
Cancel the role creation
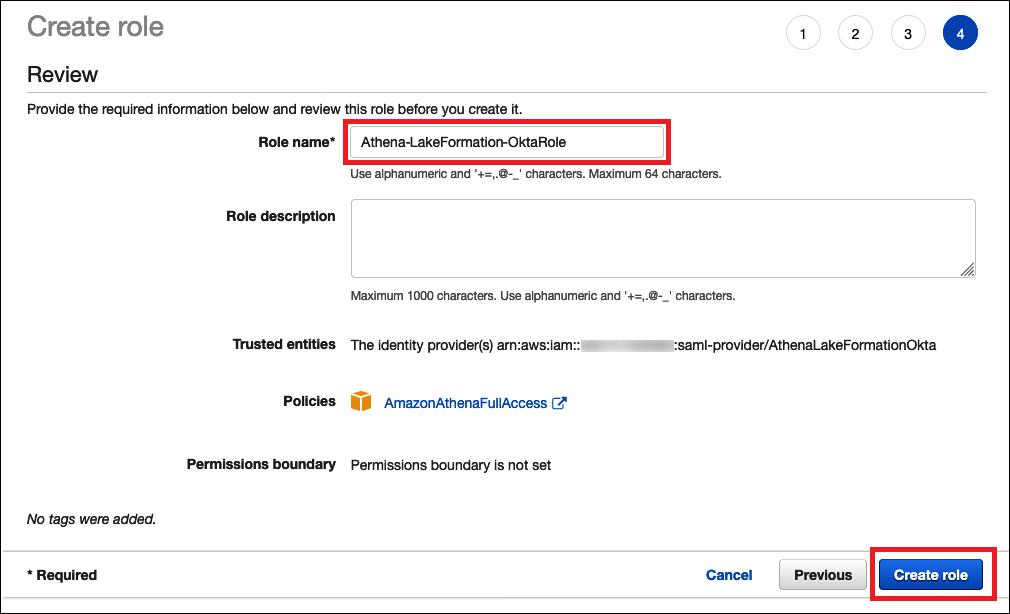[729, 575]
